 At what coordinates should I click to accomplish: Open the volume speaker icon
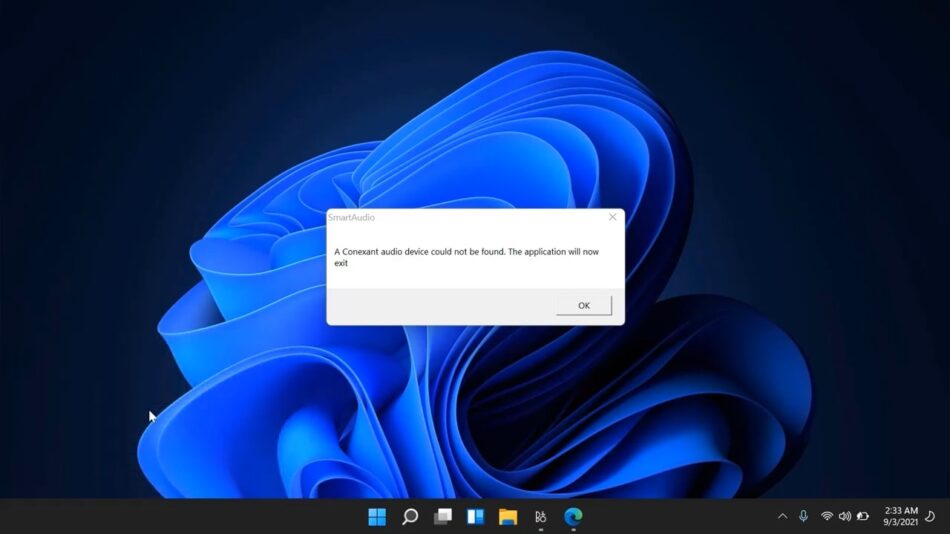pos(845,516)
